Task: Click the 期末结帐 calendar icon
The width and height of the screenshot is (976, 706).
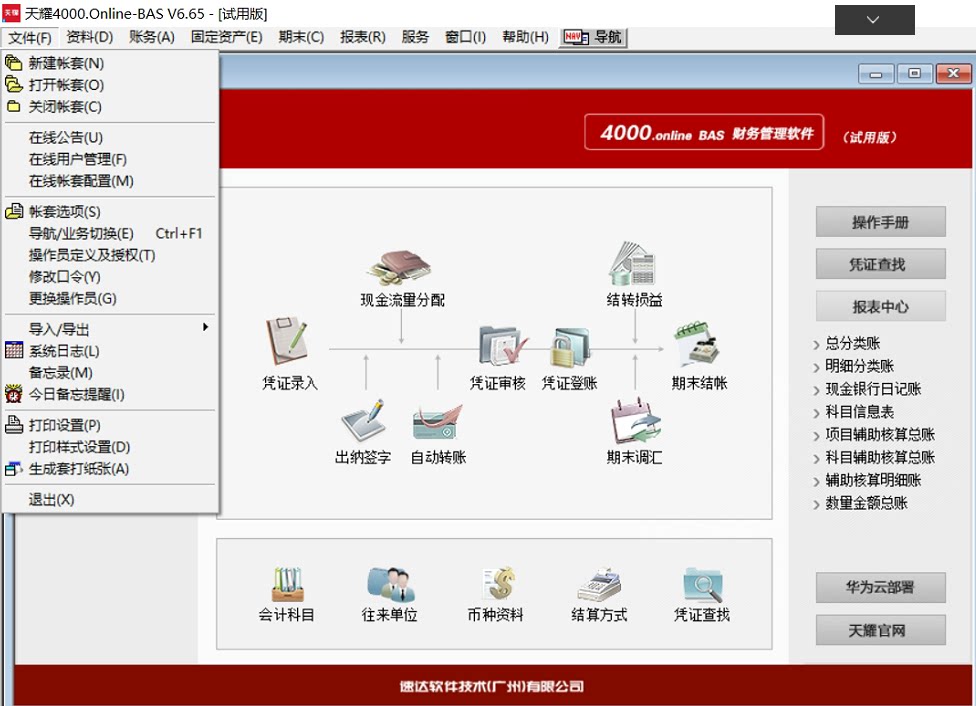Action: click(698, 346)
